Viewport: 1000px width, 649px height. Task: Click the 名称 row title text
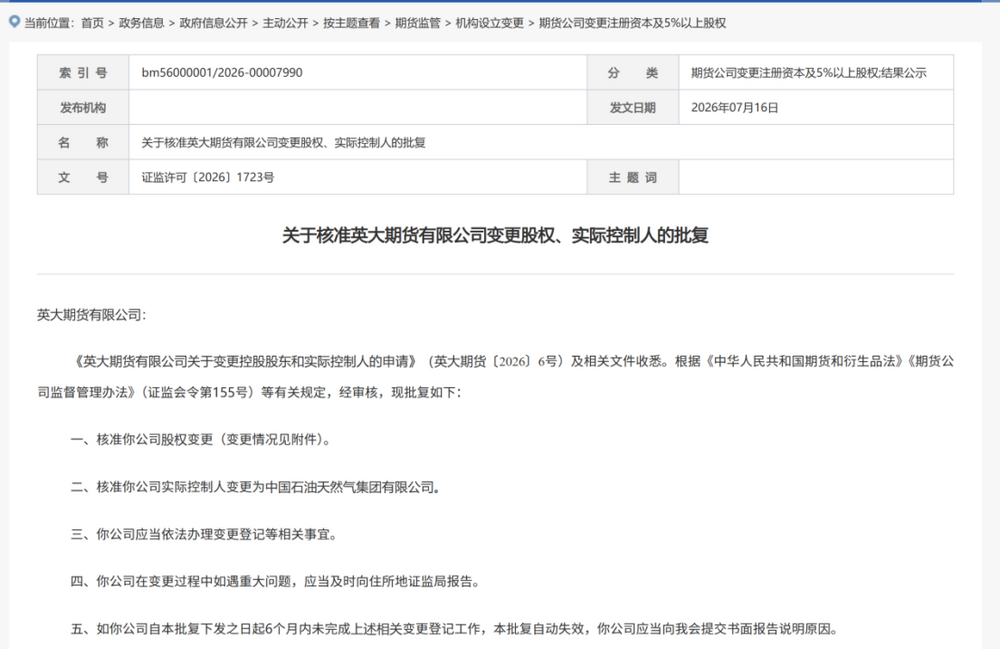tap(283, 142)
